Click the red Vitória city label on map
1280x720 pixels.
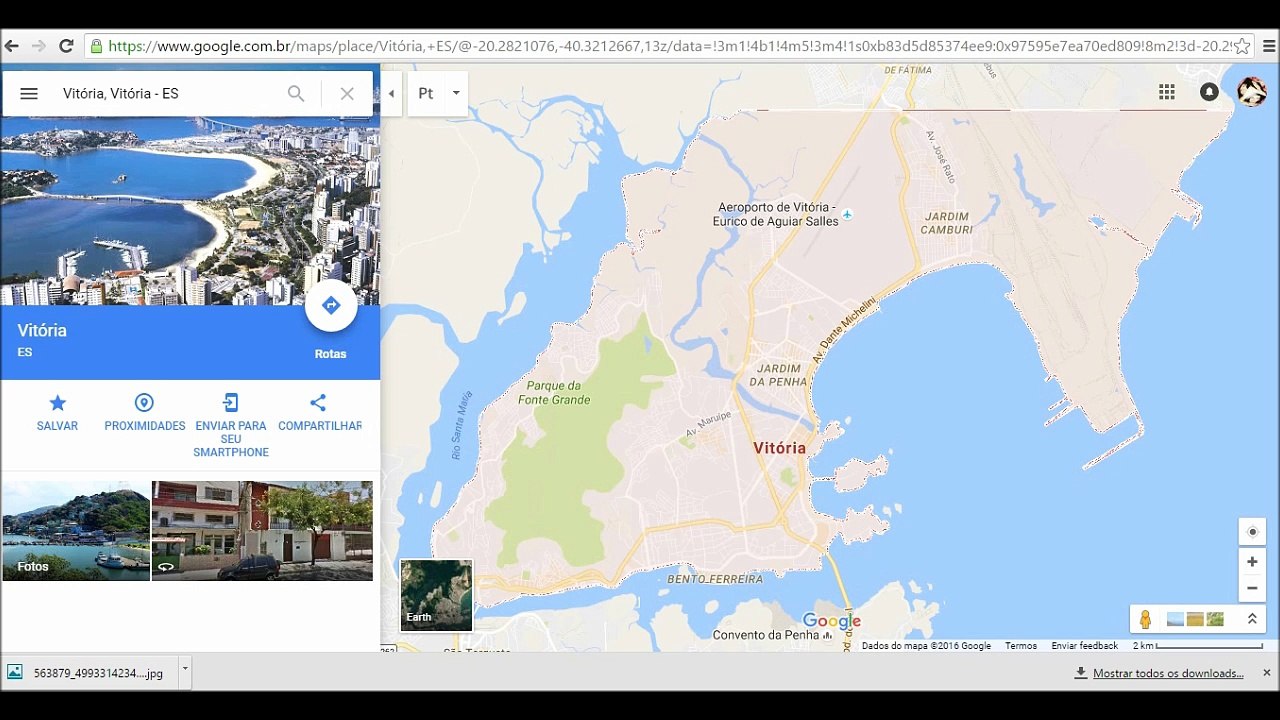780,448
